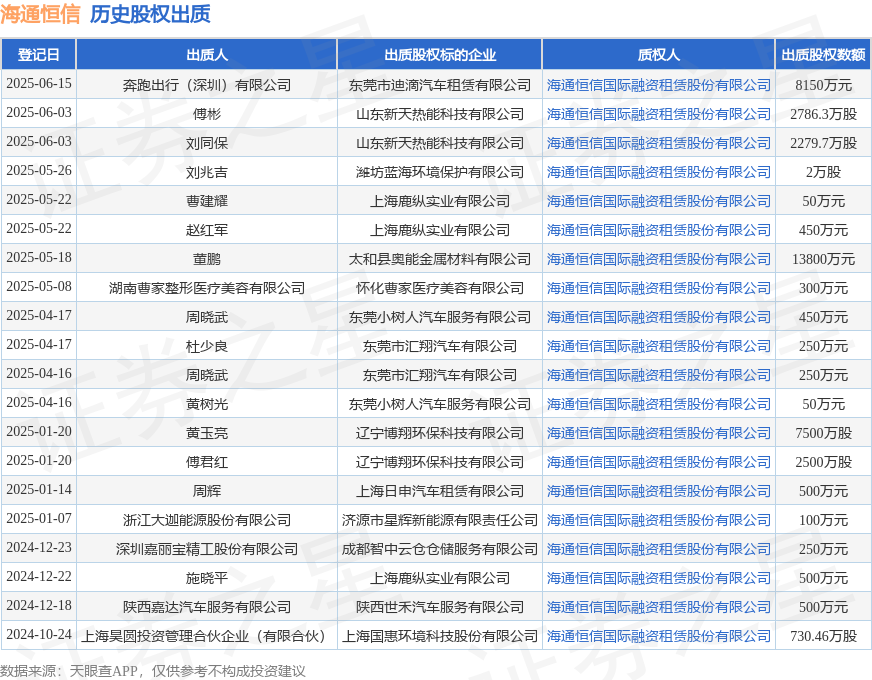Viewport: 872px width, 680px height.
Task: Click the date 2025-05-18
Action: tap(39, 257)
